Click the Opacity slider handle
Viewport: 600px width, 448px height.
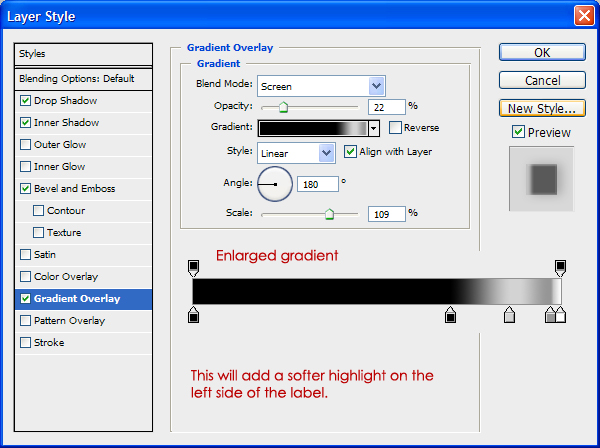click(x=283, y=107)
